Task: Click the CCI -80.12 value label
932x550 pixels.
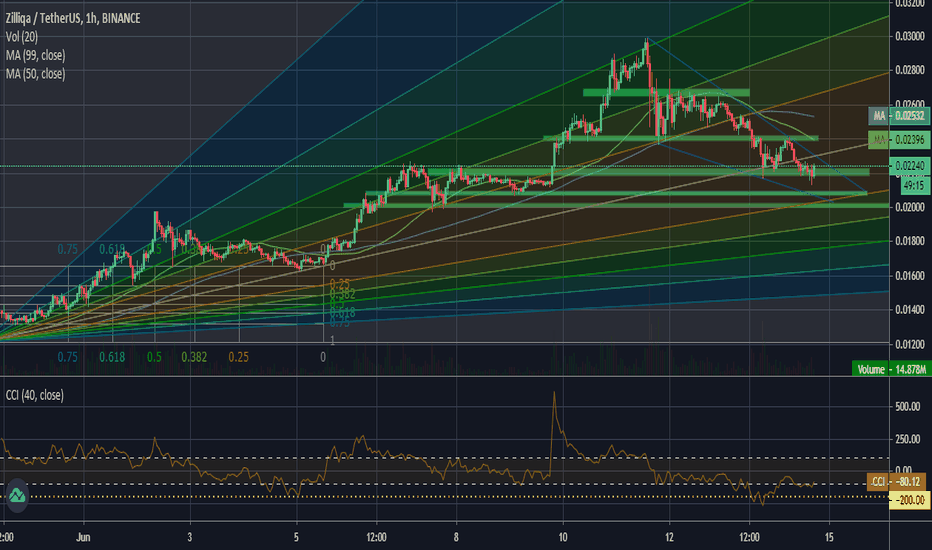Action: coord(896,482)
